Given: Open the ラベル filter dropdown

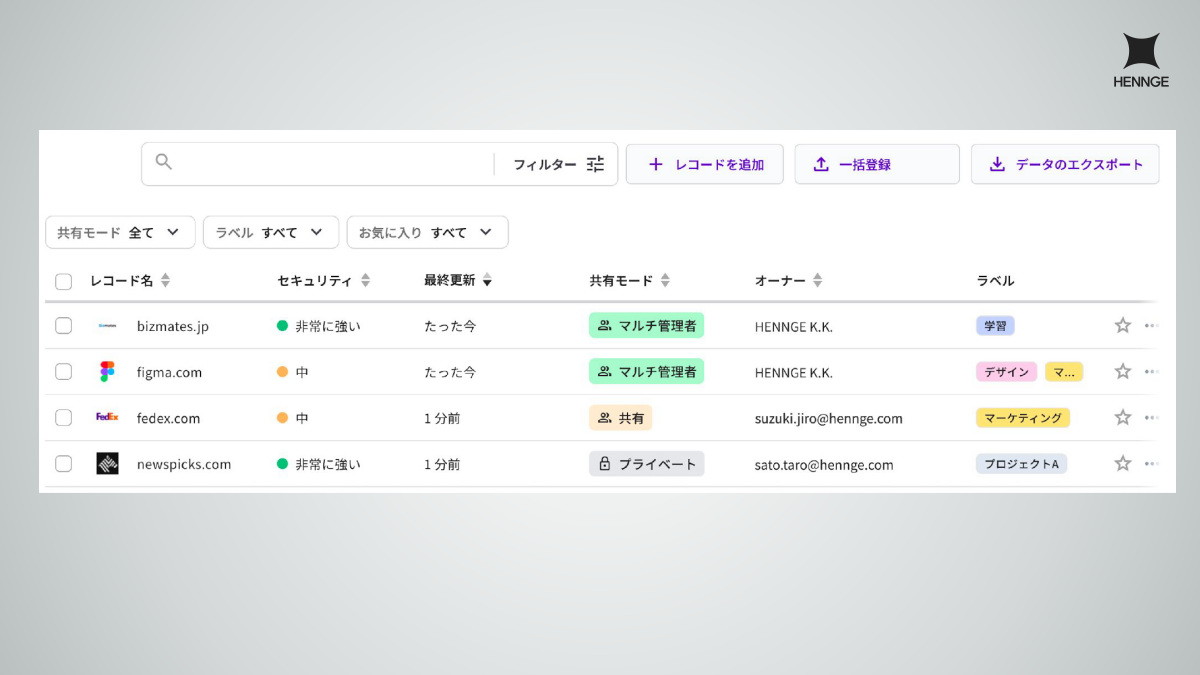Looking at the screenshot, I should [270, 231].
